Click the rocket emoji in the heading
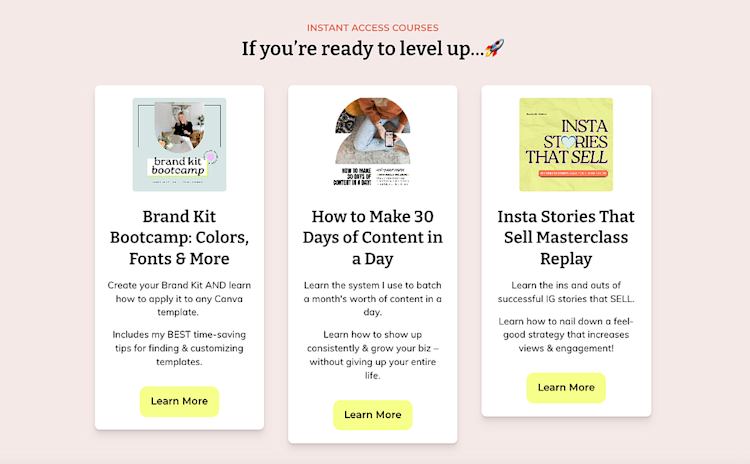 (x=495, y=48)
